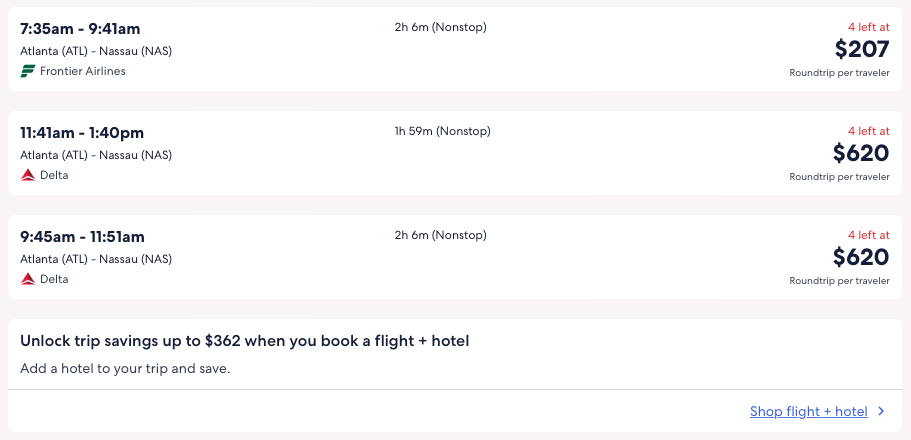This screenshot has height=440, width=911.
Task: Click Atlanta (ATL) - Nassau (NAS) on Frontier flight
Action: [96, 51]
